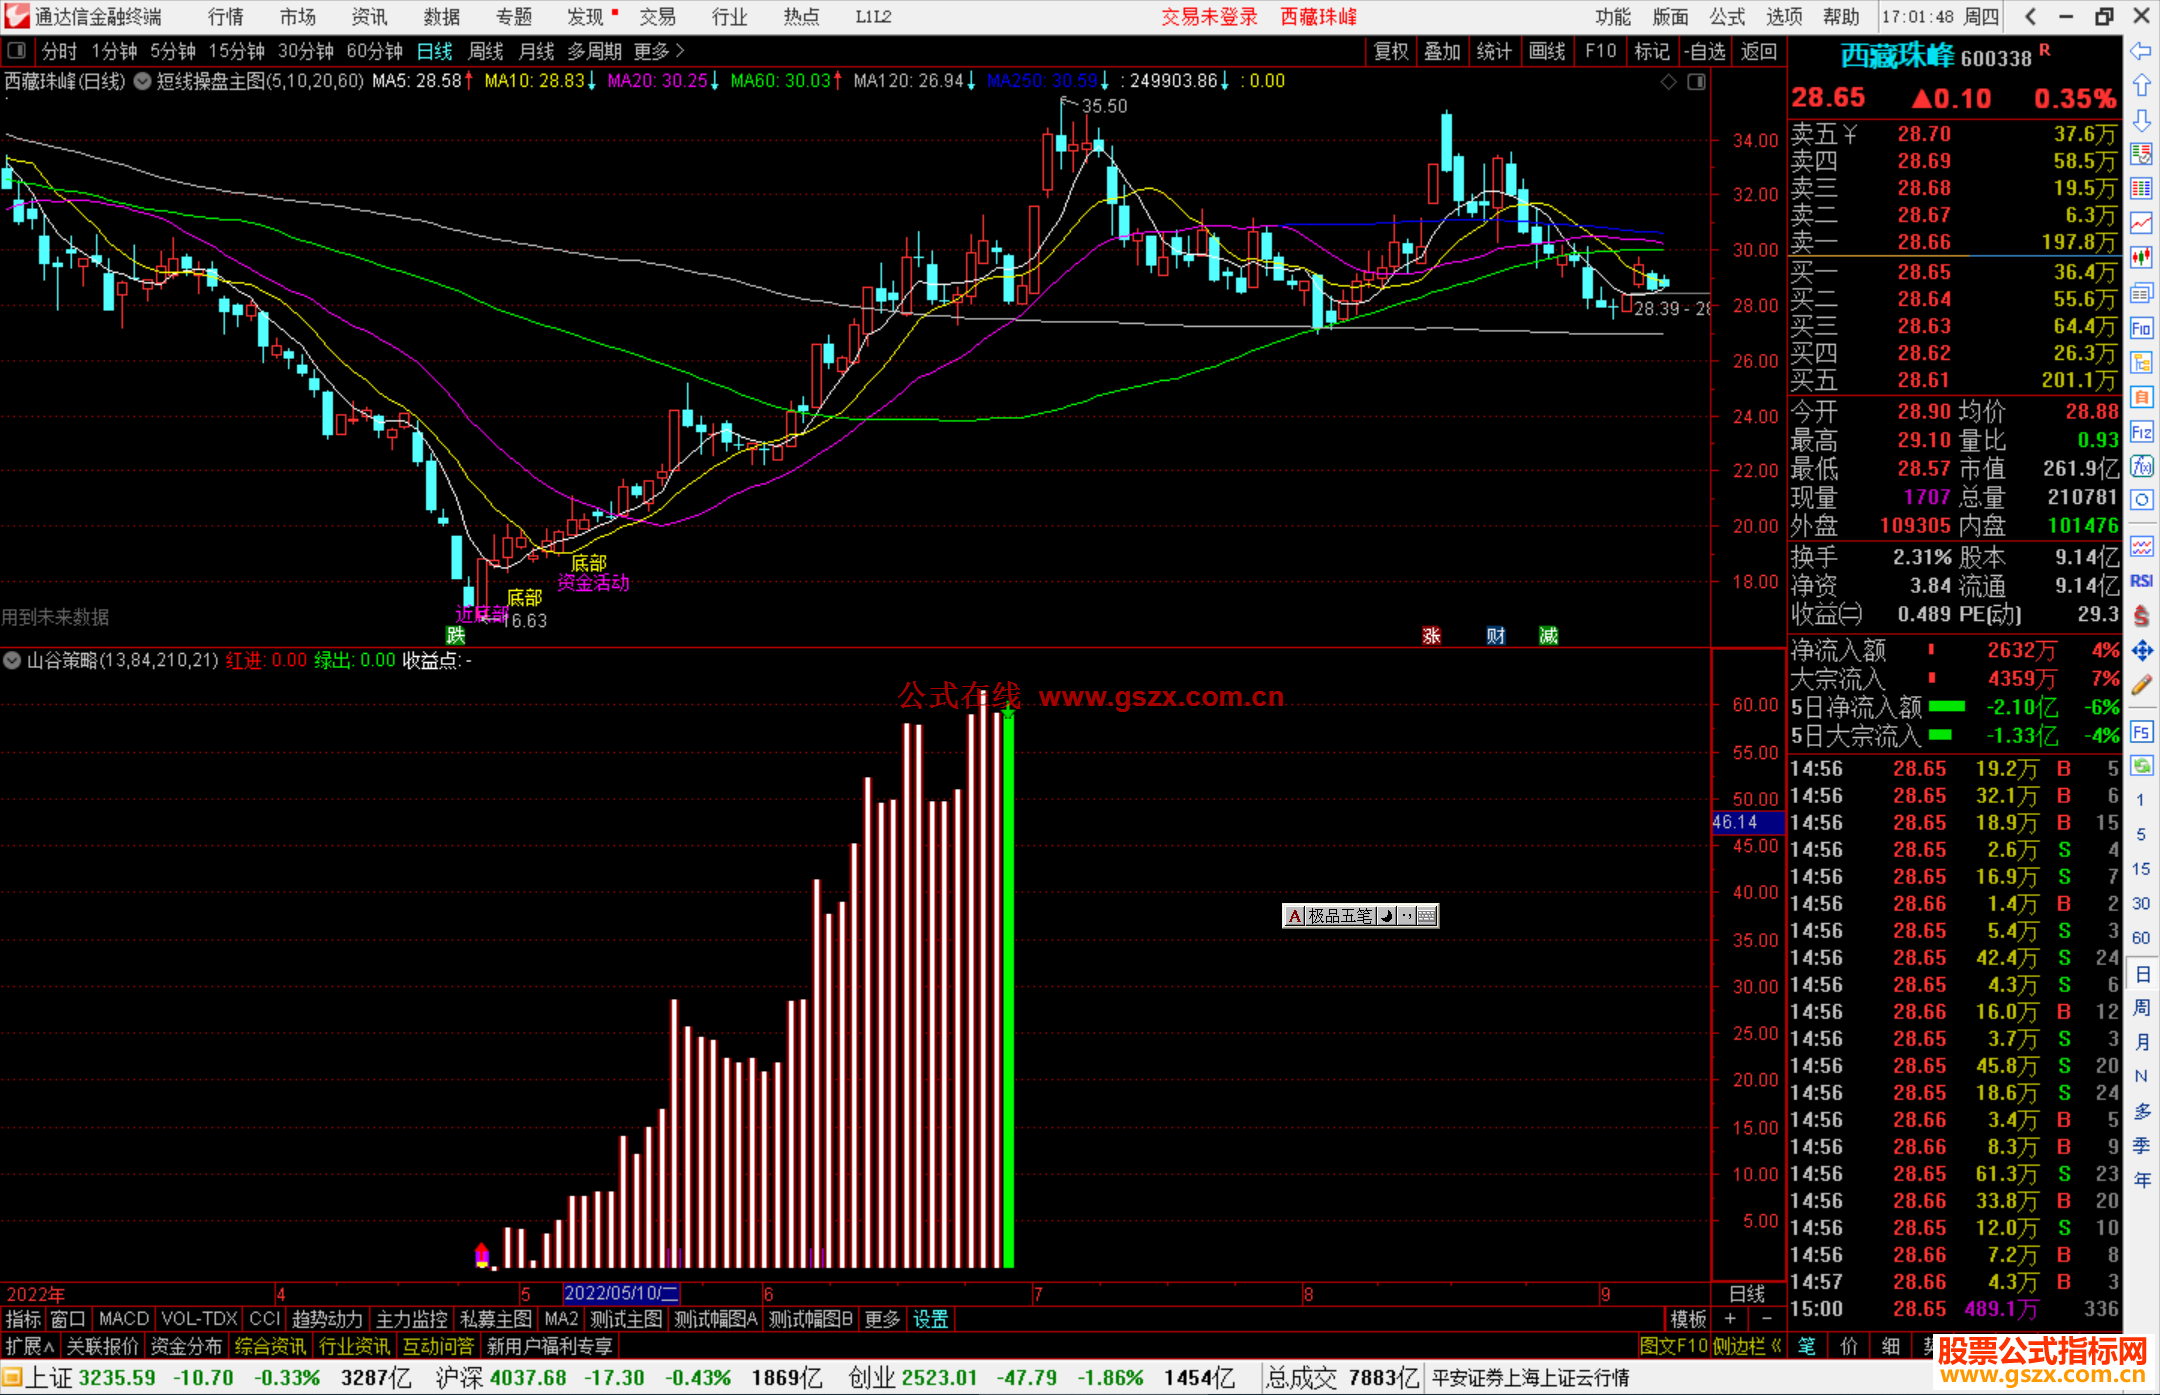The width and height of the screenshot is (2160, 1395).
Task: Select 季 quarterly period in right sidebar
Action: tap(2141, 1146)
